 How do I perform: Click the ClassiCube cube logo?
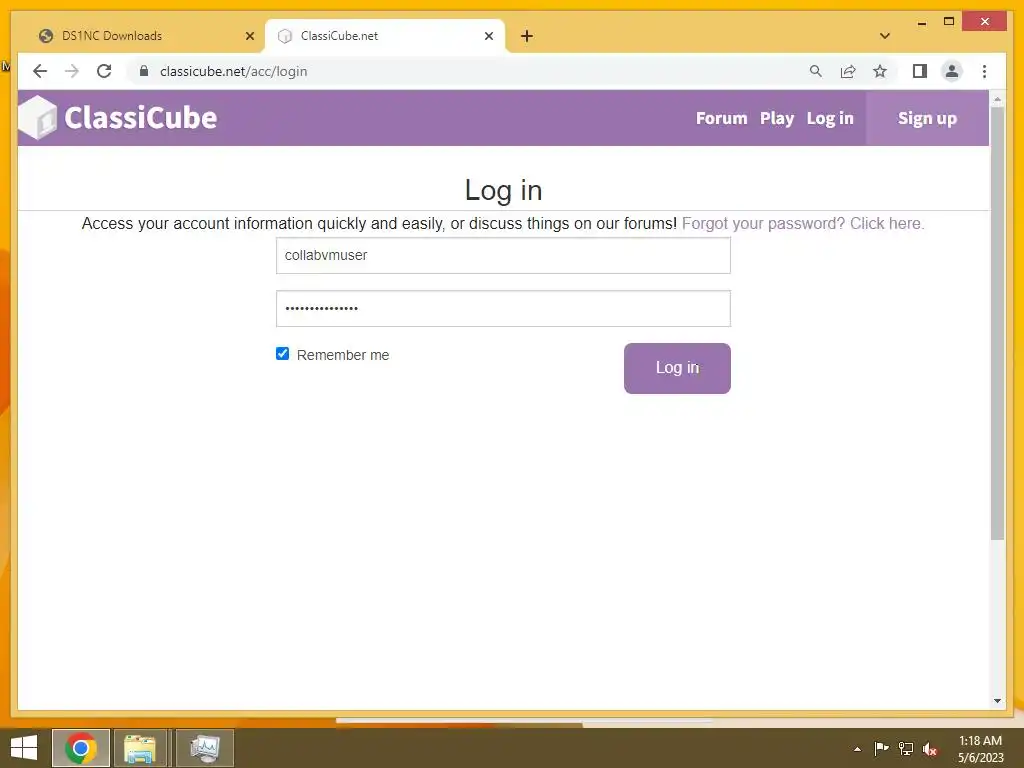click(x=38, y=118)
